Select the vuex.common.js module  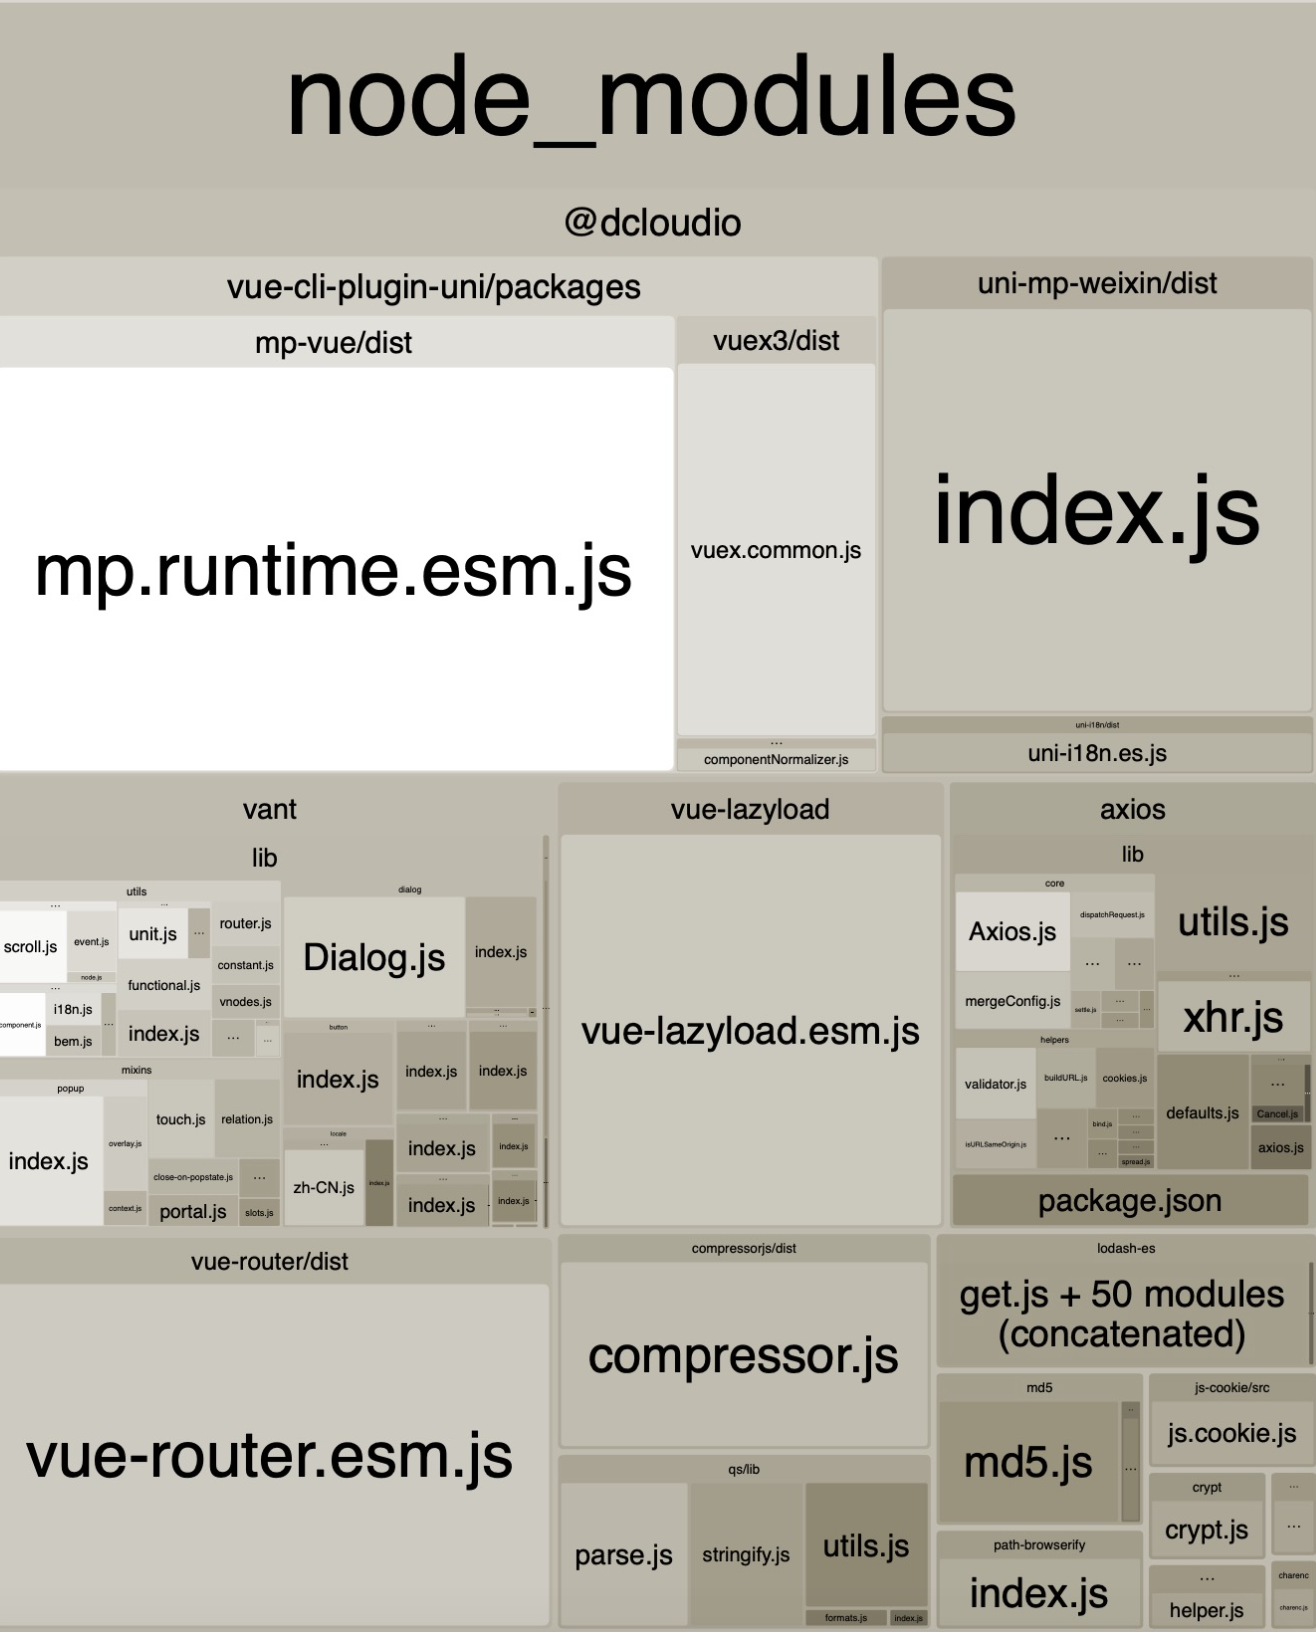pyautogui.click(x=776, y=550)
